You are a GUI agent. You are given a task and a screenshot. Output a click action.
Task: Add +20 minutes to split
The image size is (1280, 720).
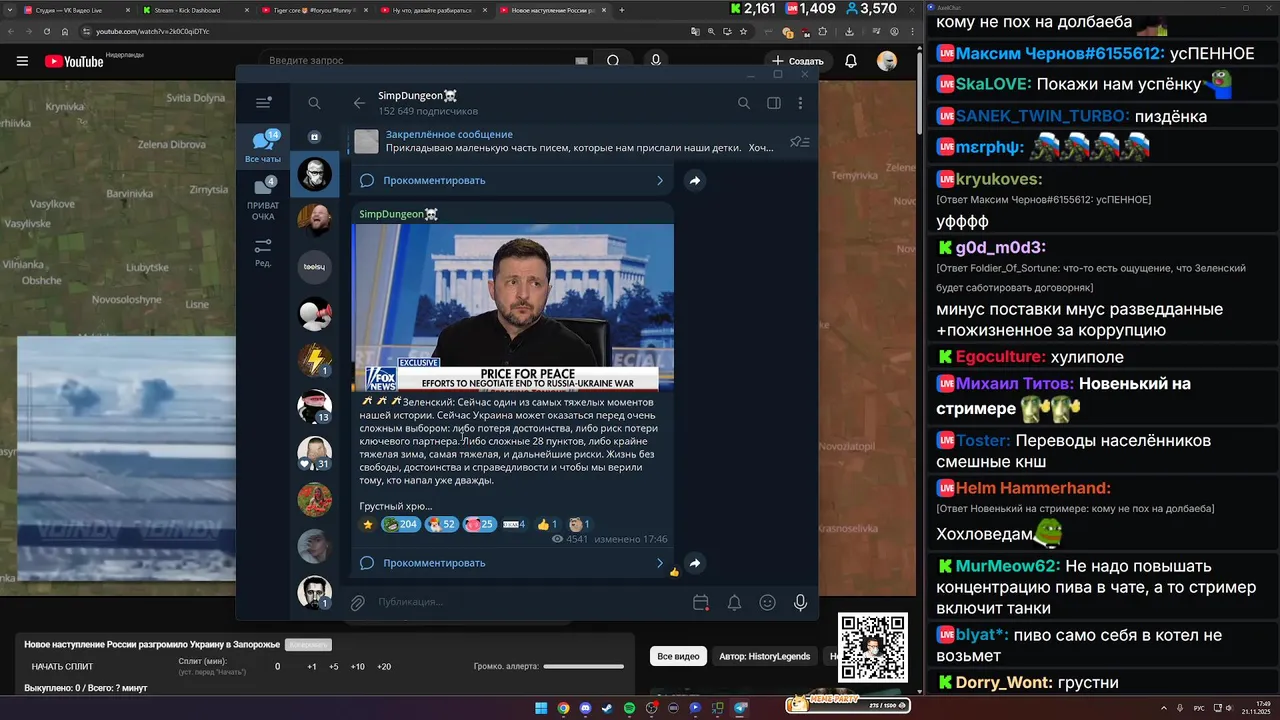point(383,667)
